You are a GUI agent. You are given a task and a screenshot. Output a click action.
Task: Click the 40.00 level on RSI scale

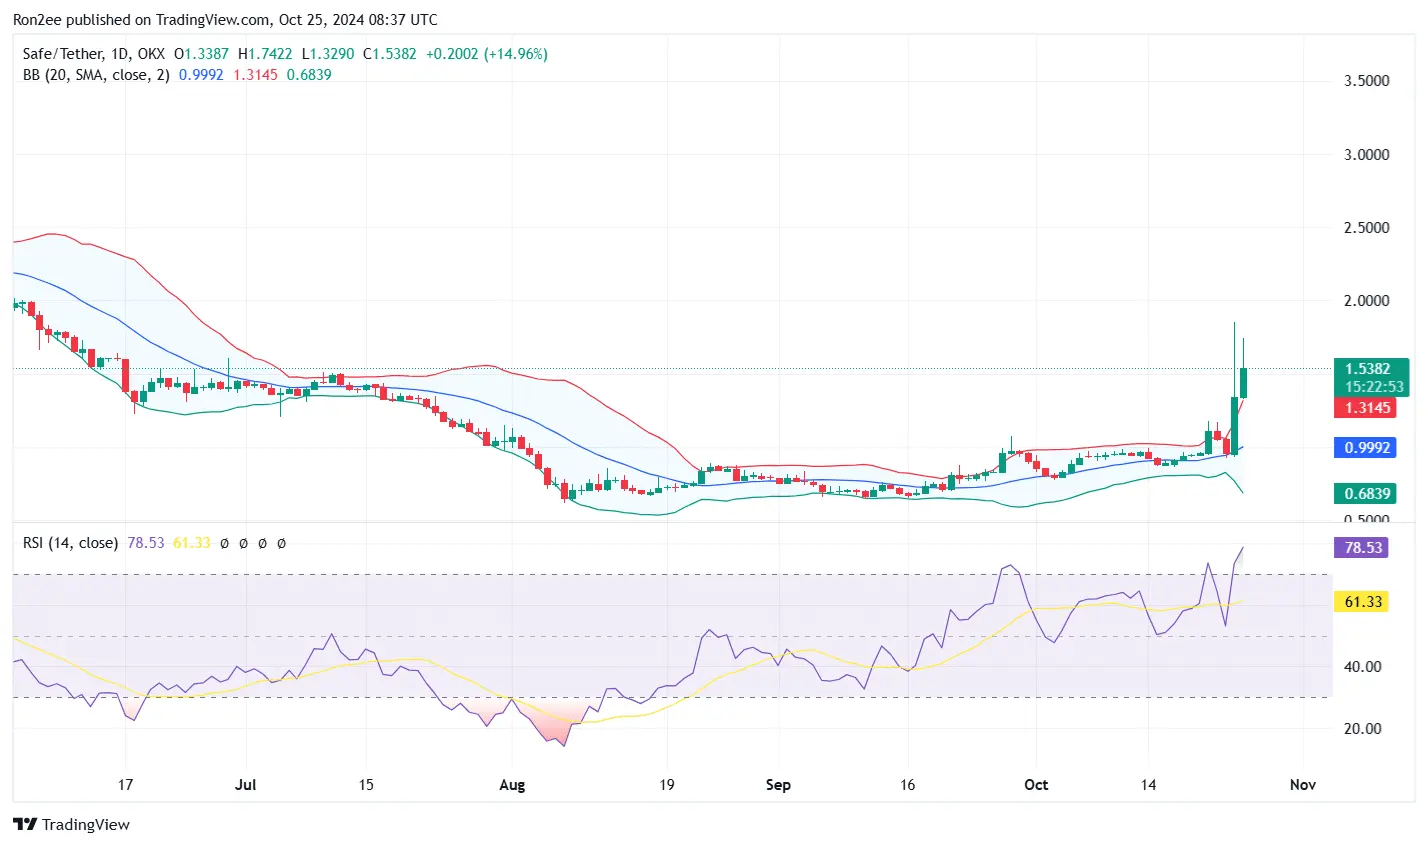click(x=1362, y=667)
